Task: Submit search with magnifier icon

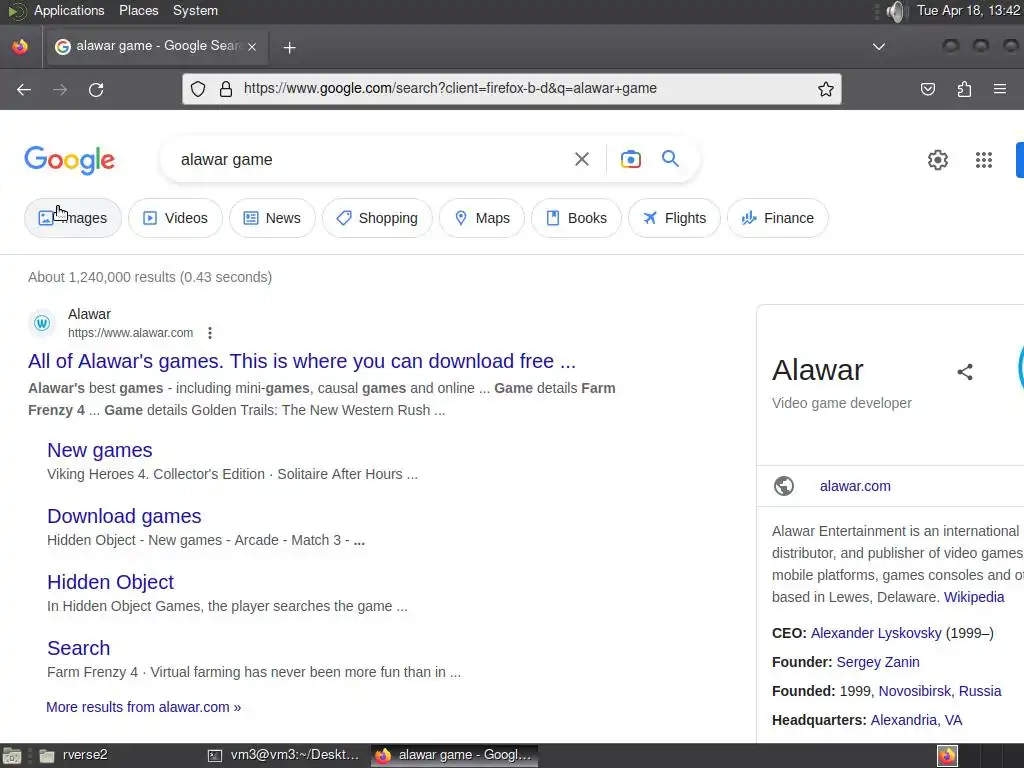Action: click(x=670, y=159)
